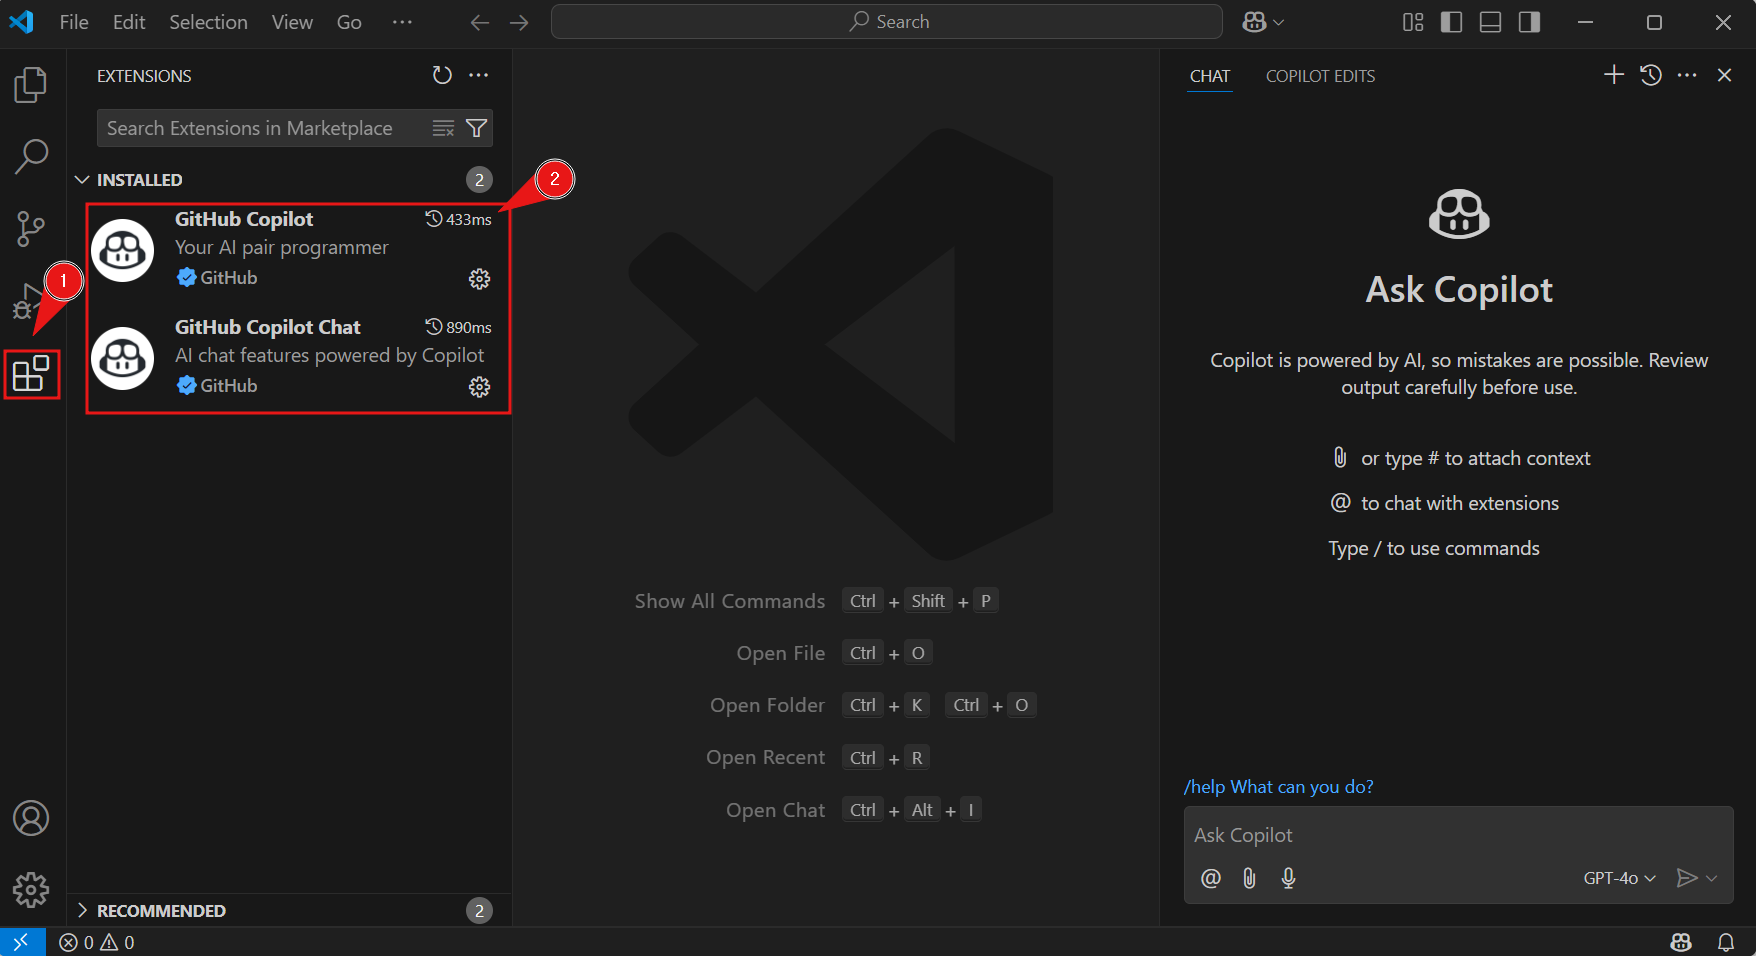
Task: Click GitHub Copilot 433ms activation time
Action: click(459, 219)
